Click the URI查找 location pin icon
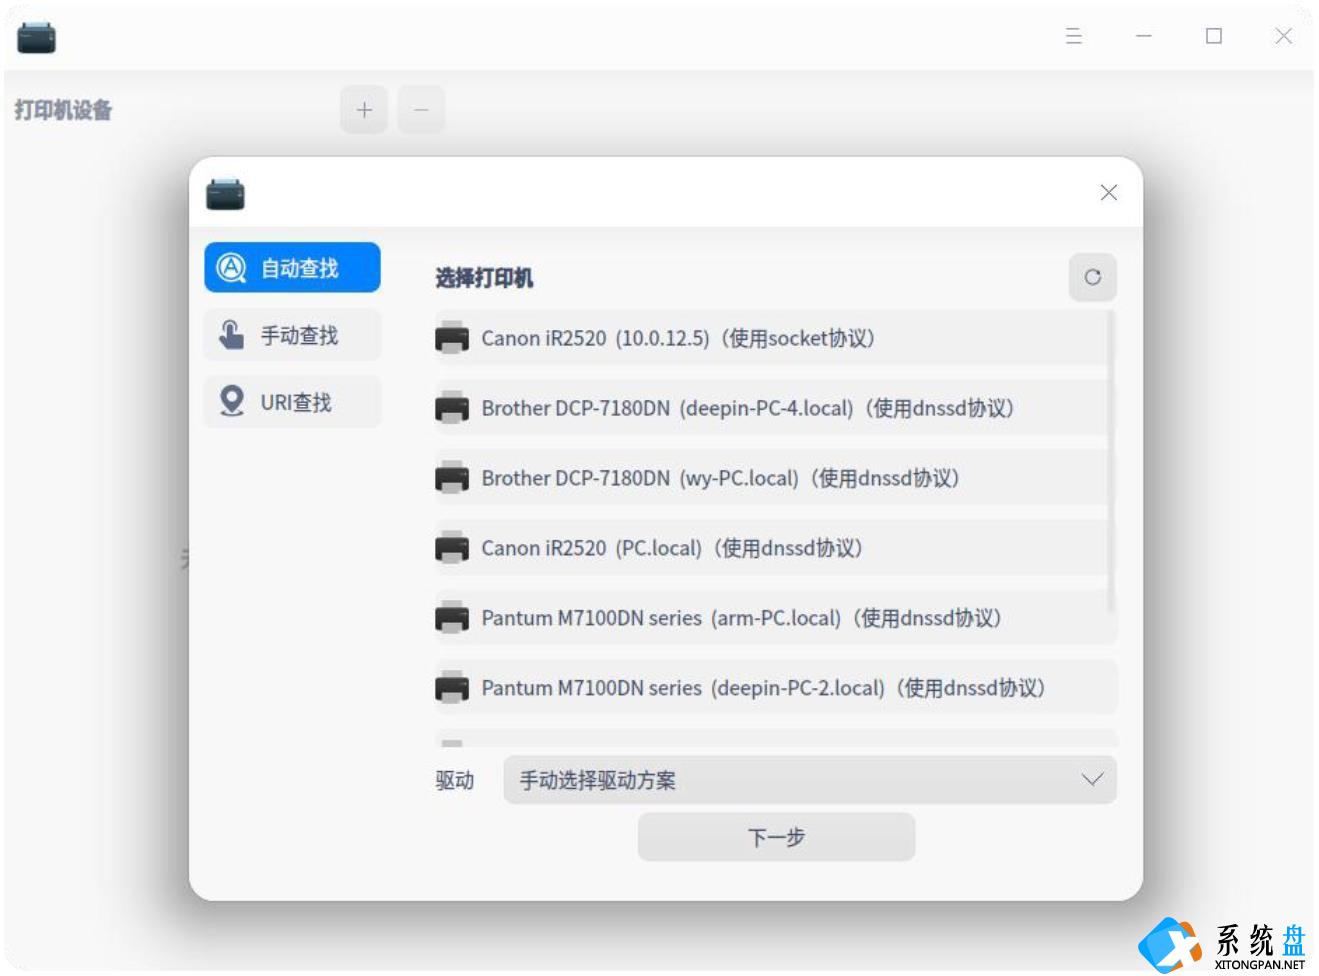The width and height of the screenshot is (1319, 976). 231,401
